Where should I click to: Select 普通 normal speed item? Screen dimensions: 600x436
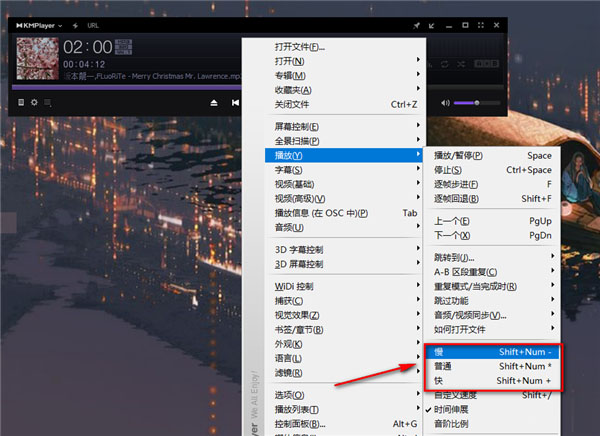click(x=492, y=366)
